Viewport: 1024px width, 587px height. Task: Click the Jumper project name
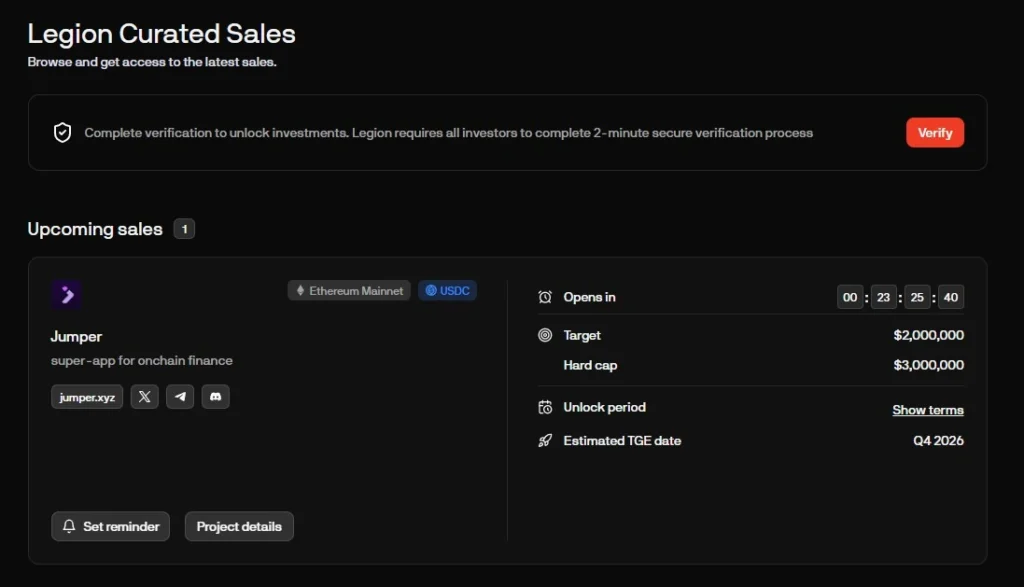(76, 336)
